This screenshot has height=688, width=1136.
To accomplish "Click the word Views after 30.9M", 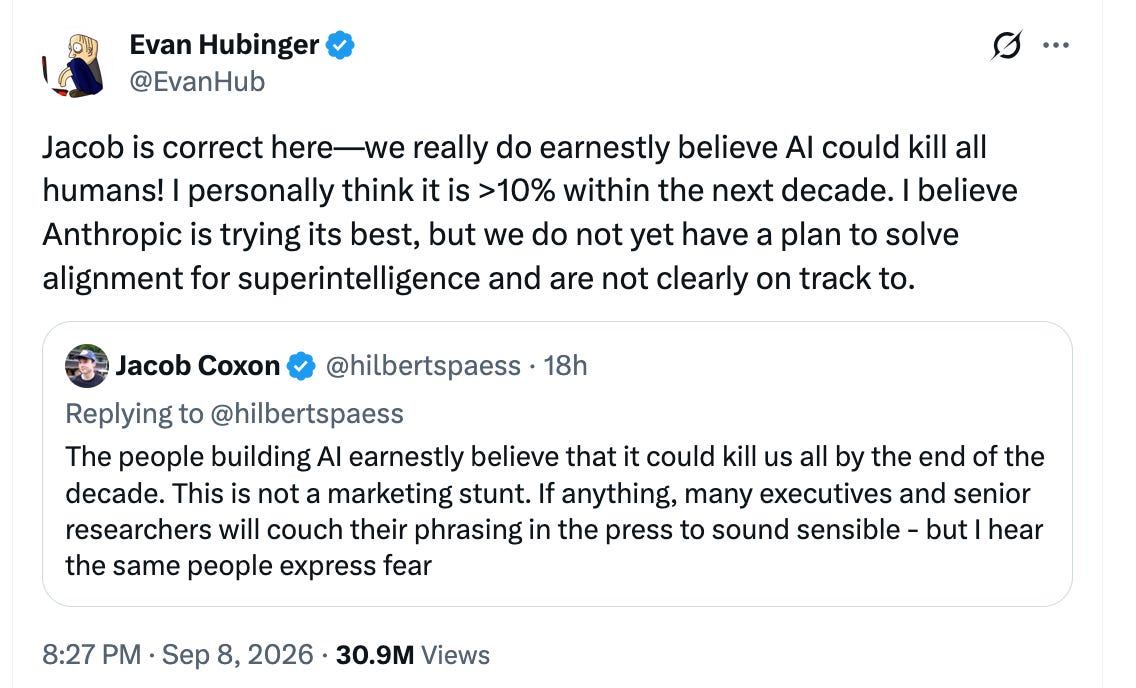I will [456, 655].
